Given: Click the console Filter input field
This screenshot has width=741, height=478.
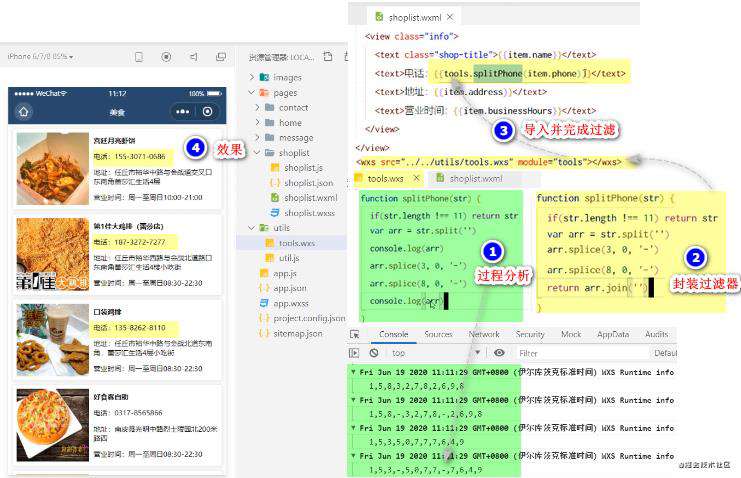Looking at the screenshot, I should point(581,353).
